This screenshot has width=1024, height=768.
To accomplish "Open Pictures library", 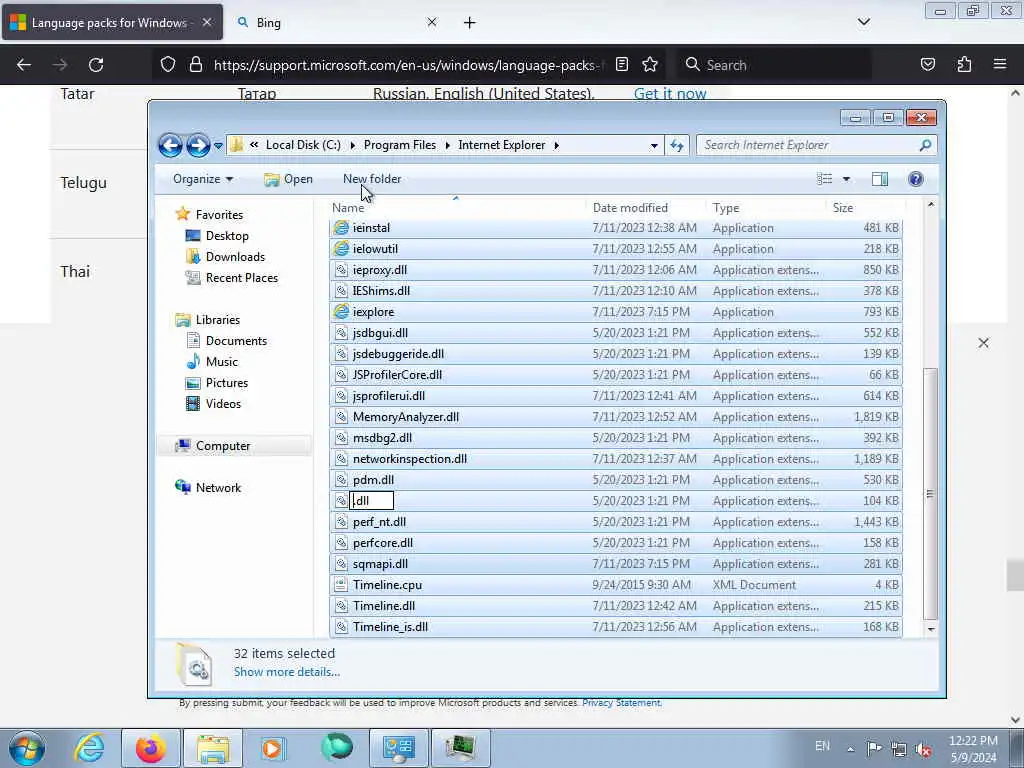I will coord(227,383).
